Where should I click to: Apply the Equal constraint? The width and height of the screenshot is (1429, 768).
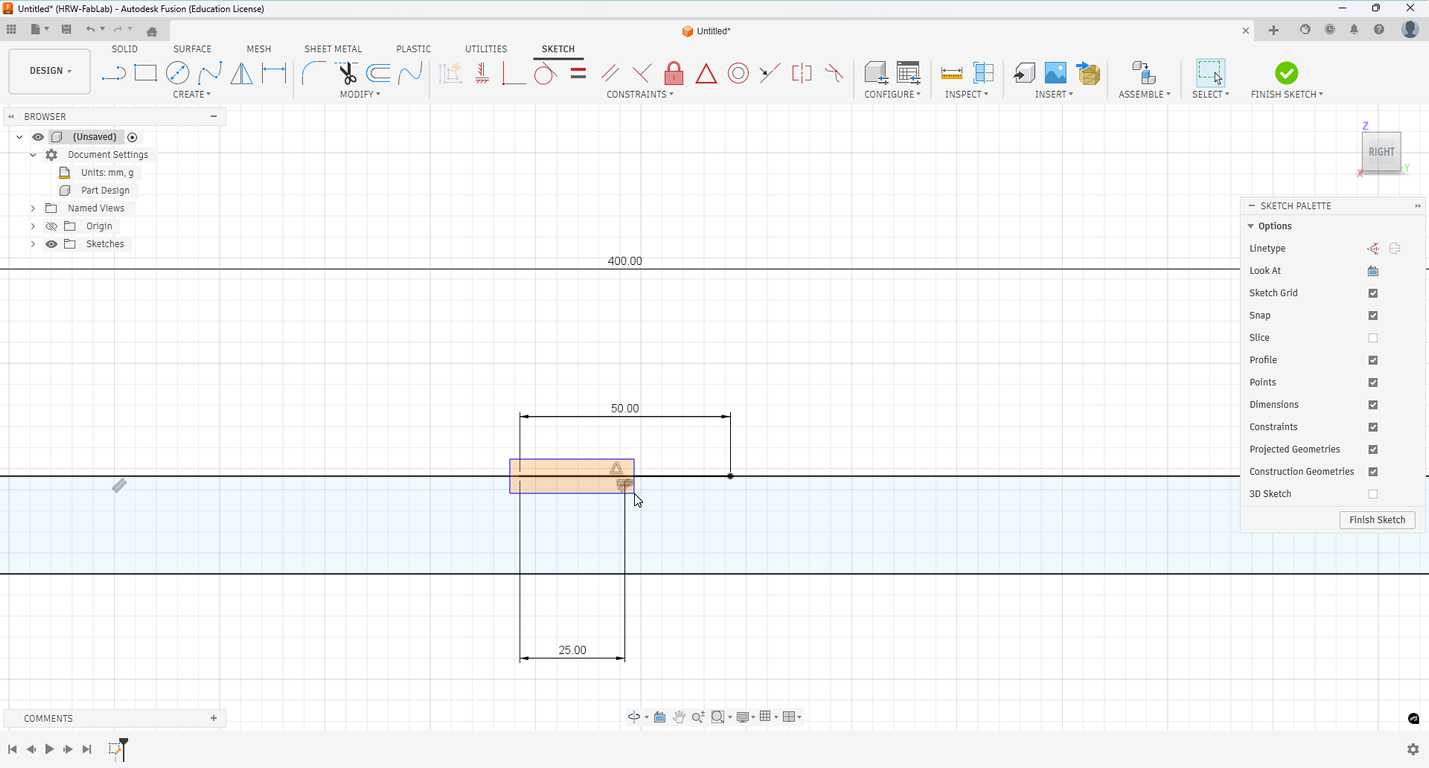point(578,73)
